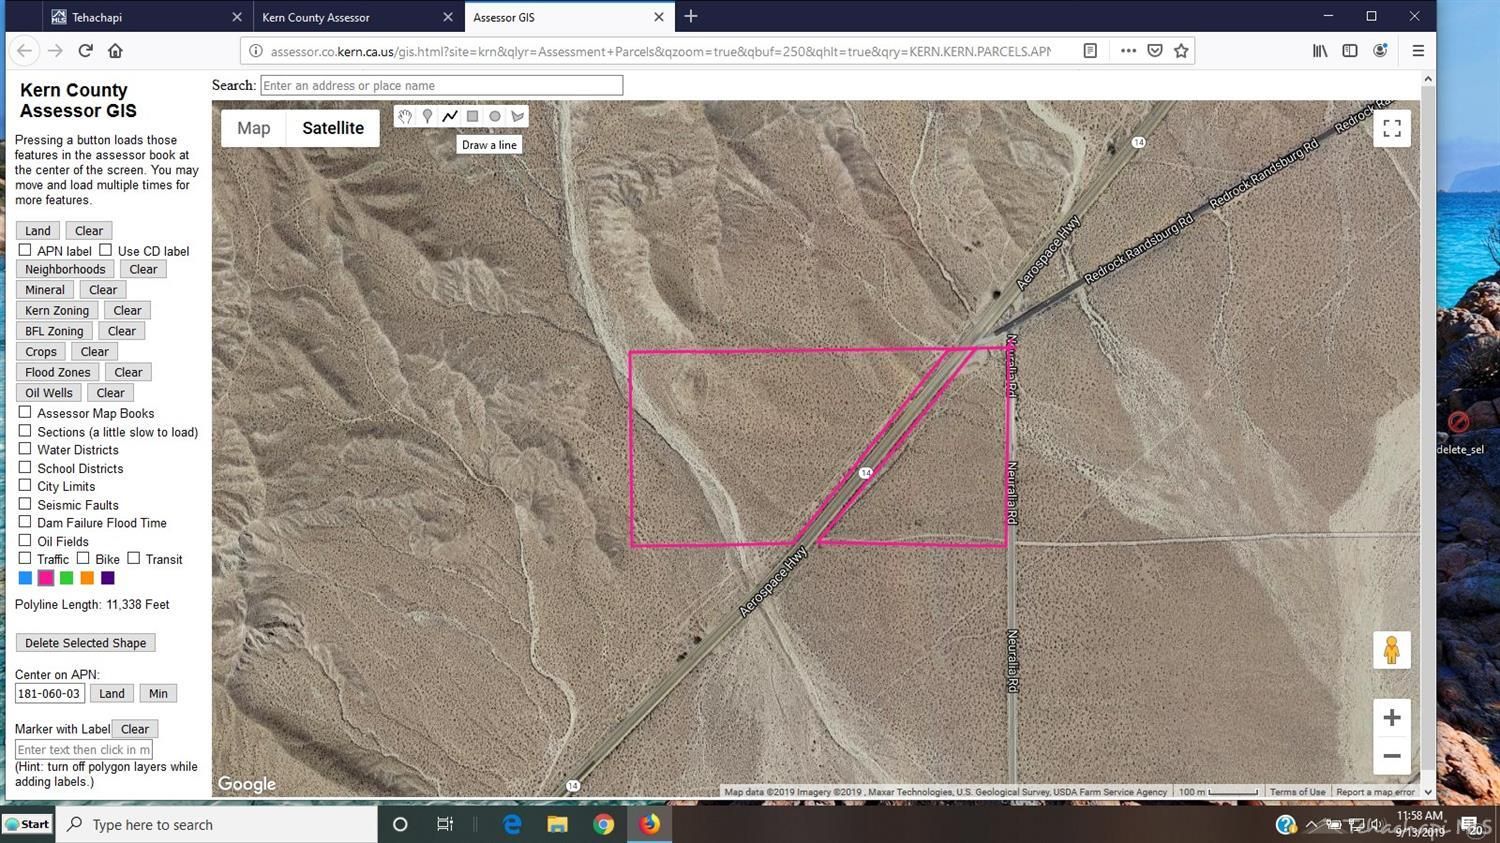Show more browser actions via ellipsis
The height and width of the screenshot is (843, 1500).
(x=1127, y=50)
